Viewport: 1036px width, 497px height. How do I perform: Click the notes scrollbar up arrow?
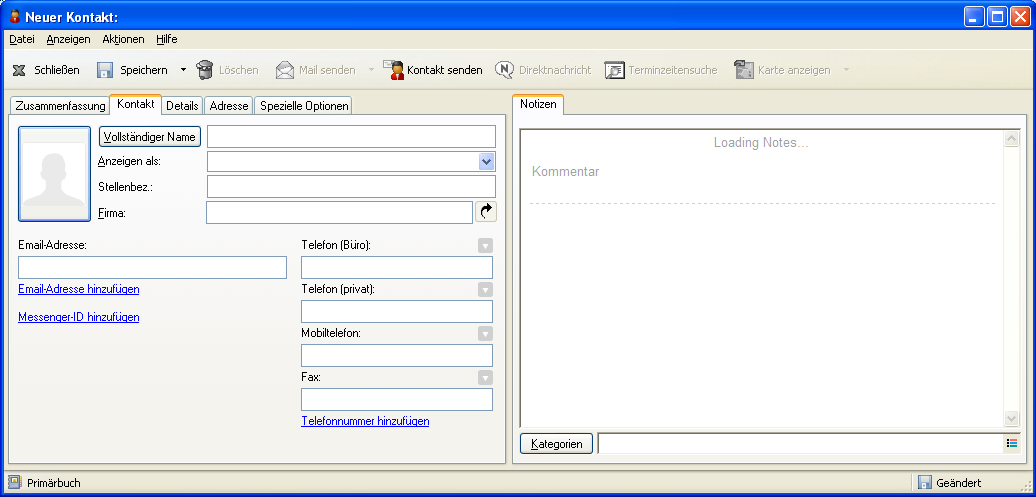(1012, 139)
